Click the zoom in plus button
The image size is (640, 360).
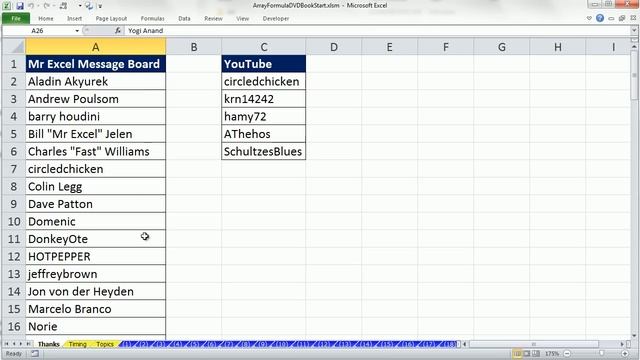pos(625,353)
